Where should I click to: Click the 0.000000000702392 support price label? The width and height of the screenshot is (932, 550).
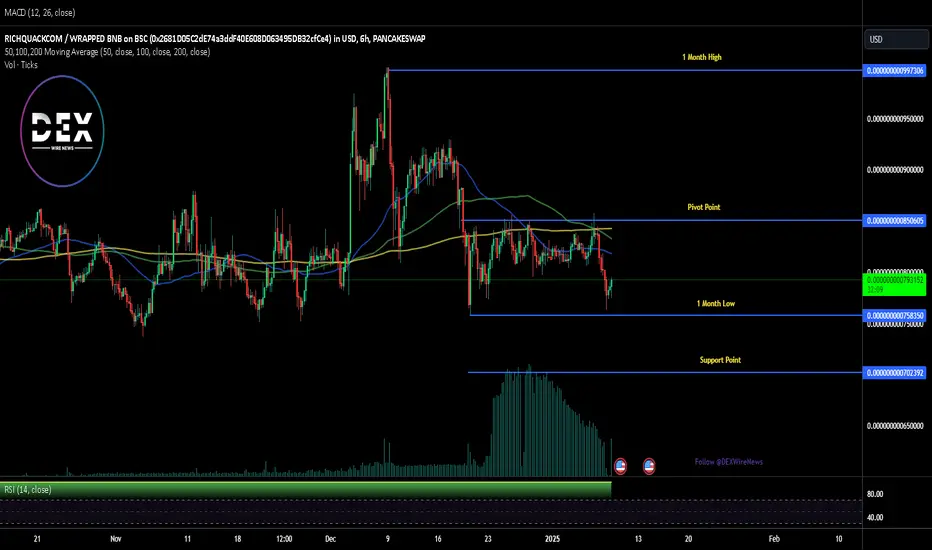(895, 373)
